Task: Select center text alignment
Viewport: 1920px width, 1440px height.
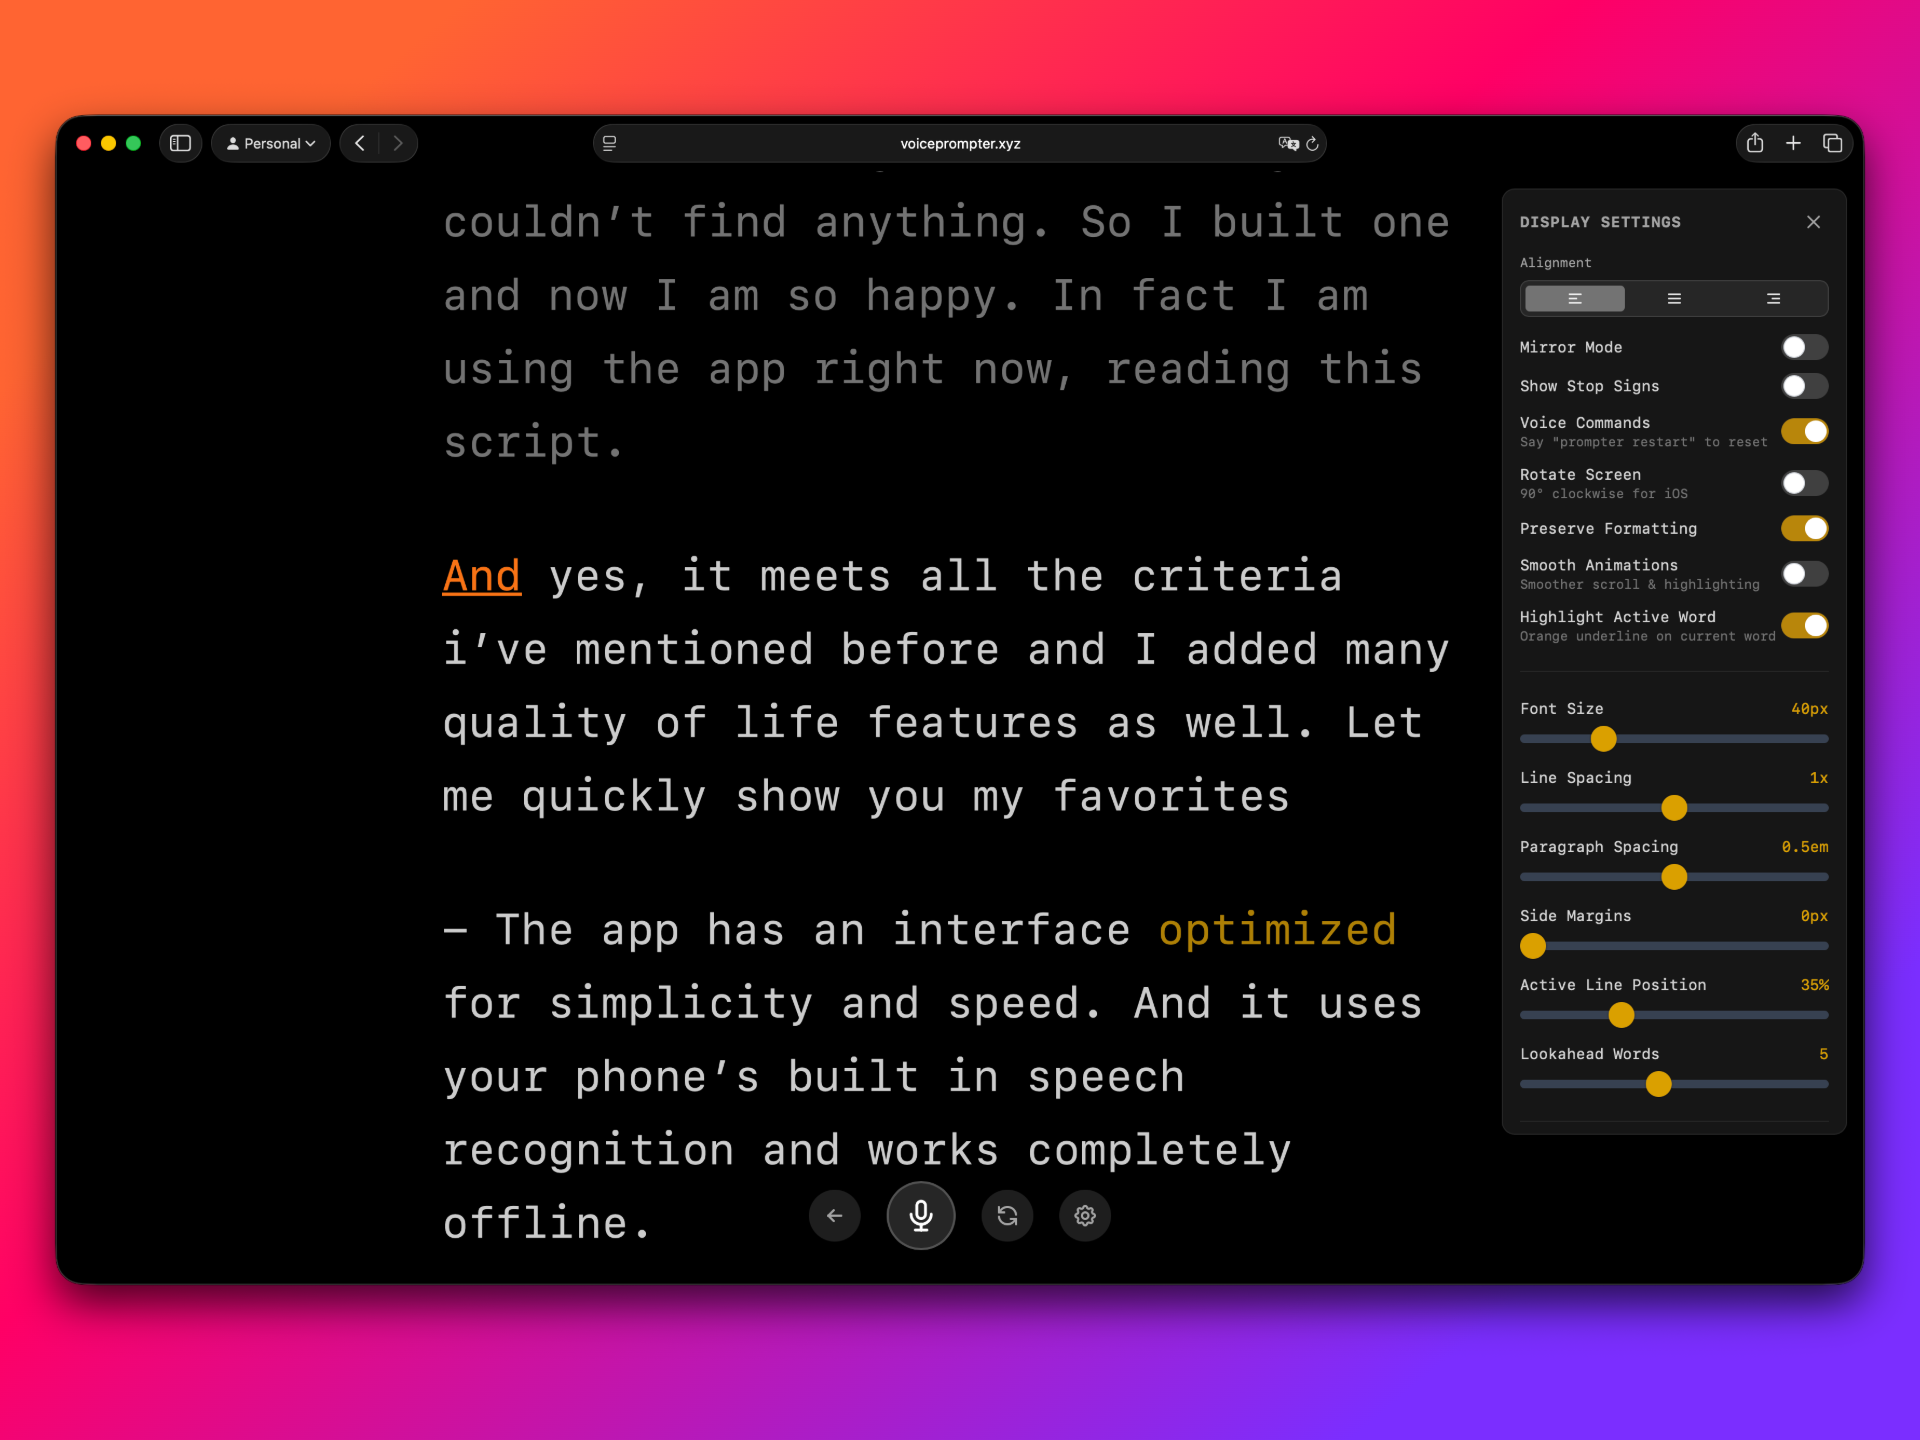Action: (1673, 298)
